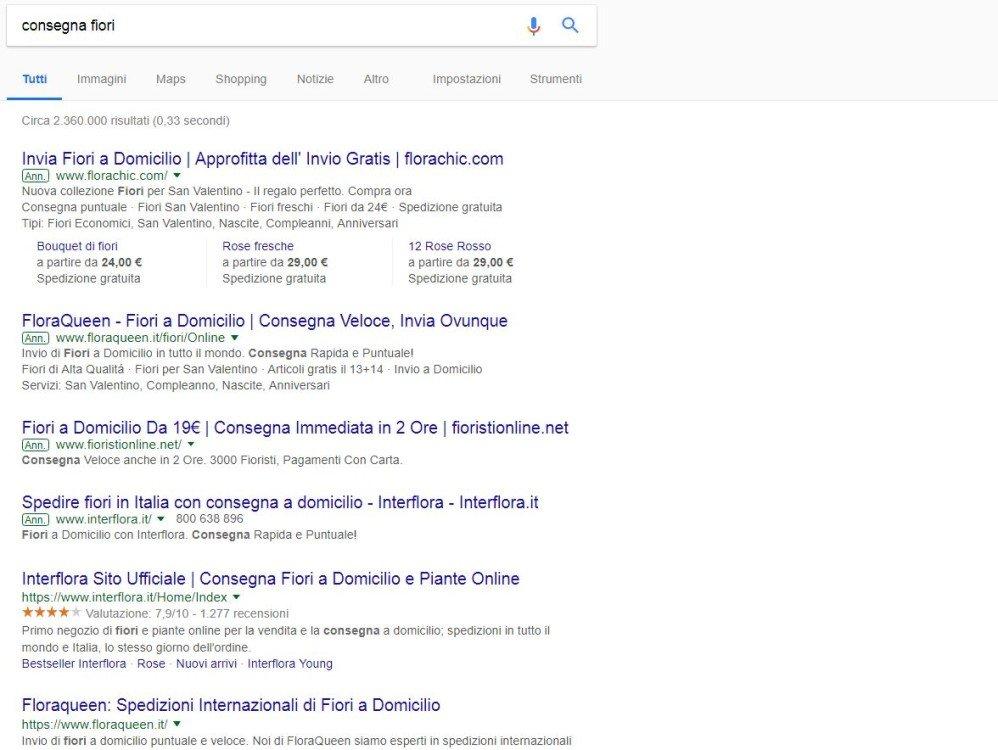Open Bestseller Interflora sitelink
The image size is (998, 750).
(74, 663)
